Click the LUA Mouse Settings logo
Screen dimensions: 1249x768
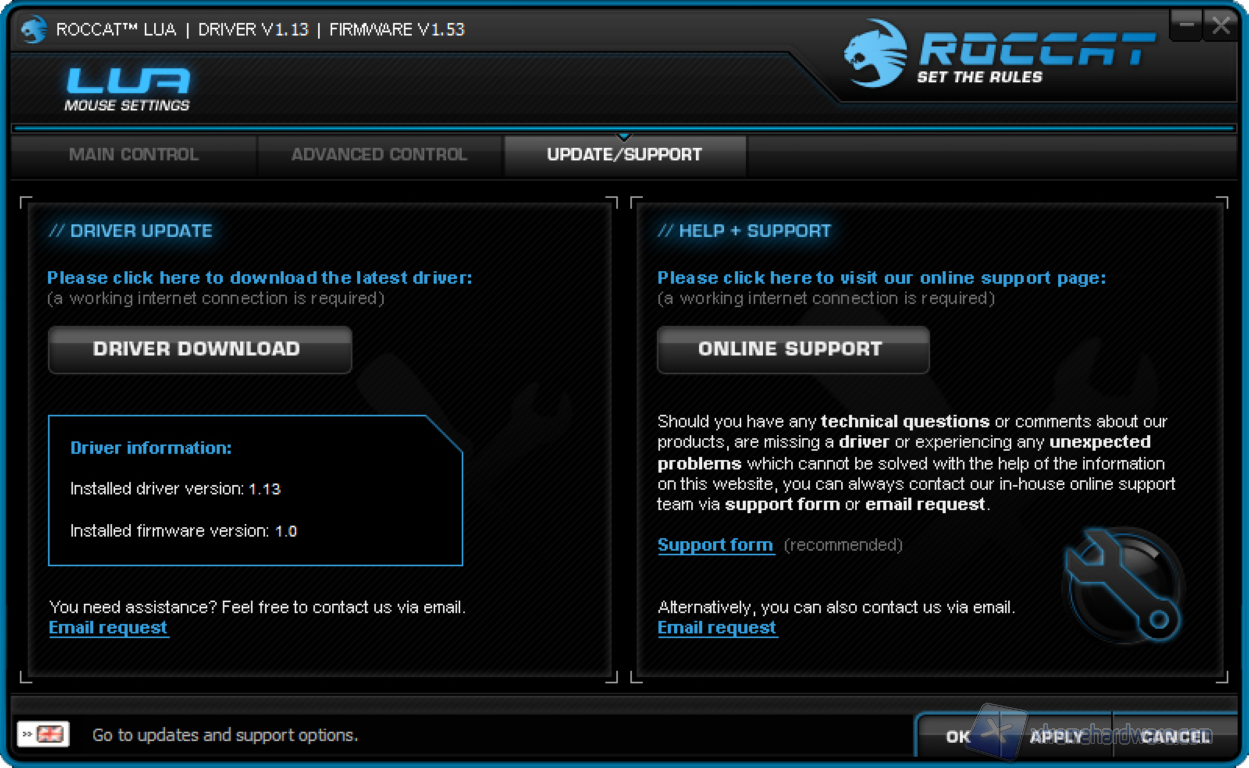[x=127, y=89]
